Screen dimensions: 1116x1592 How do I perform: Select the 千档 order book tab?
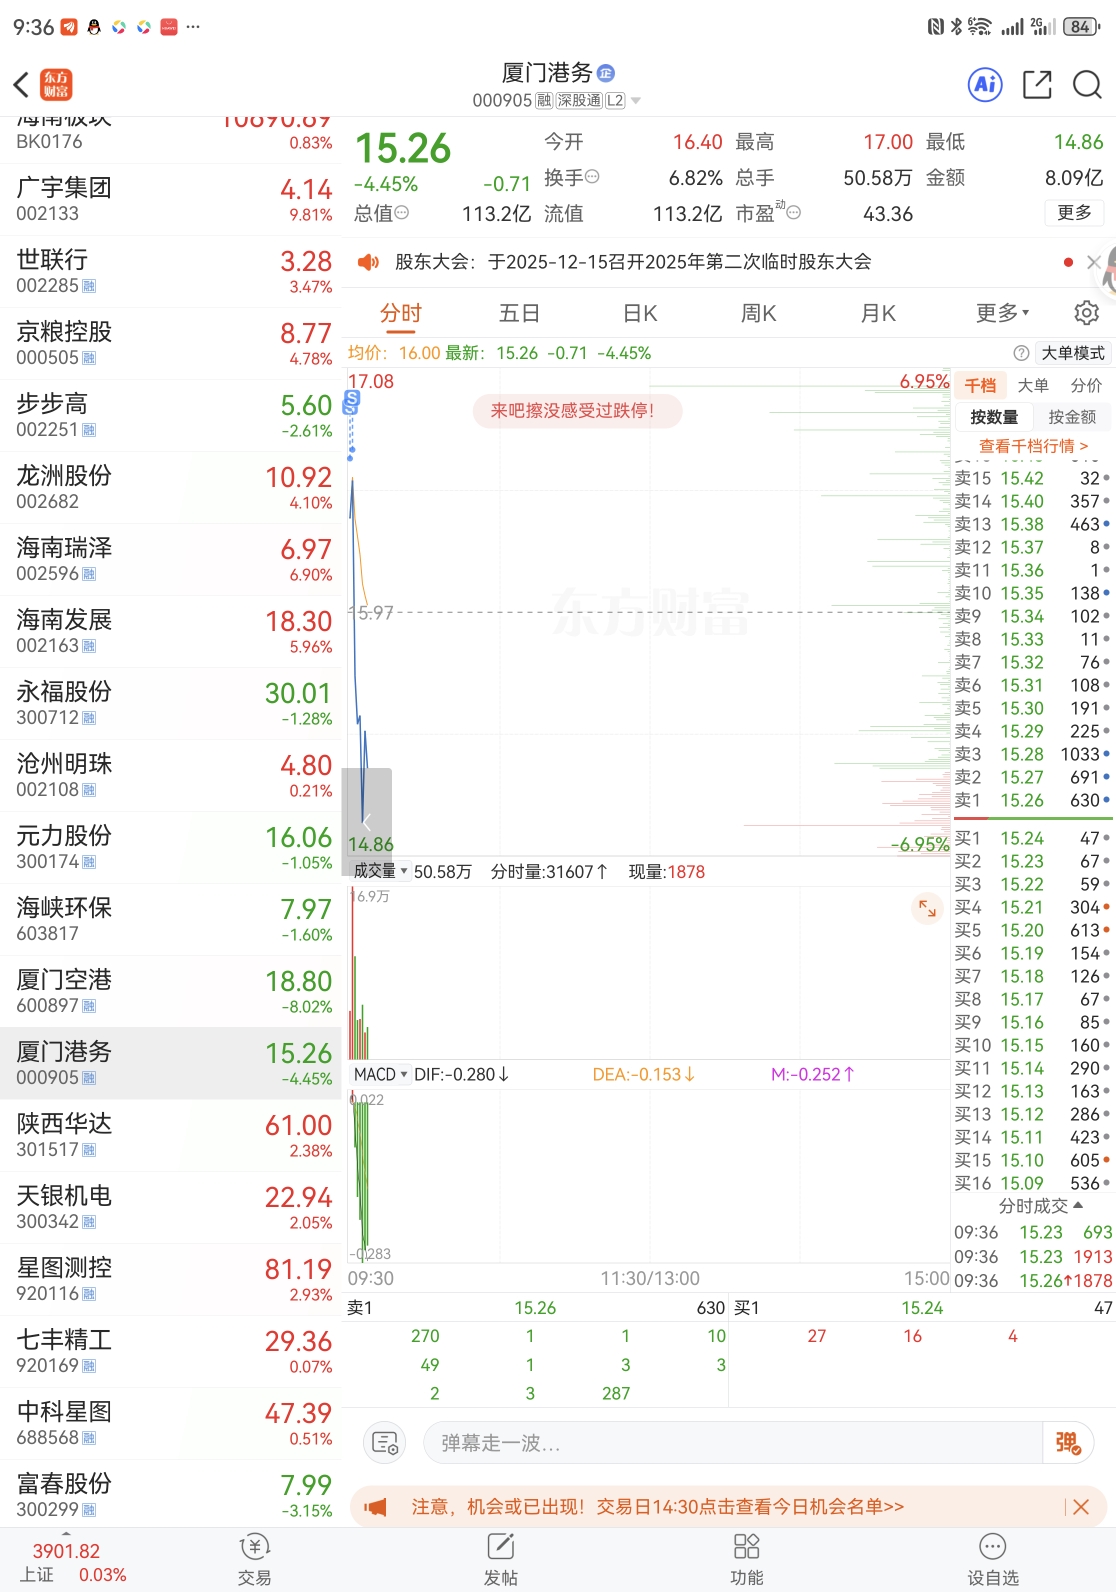(x=980, y=385)
